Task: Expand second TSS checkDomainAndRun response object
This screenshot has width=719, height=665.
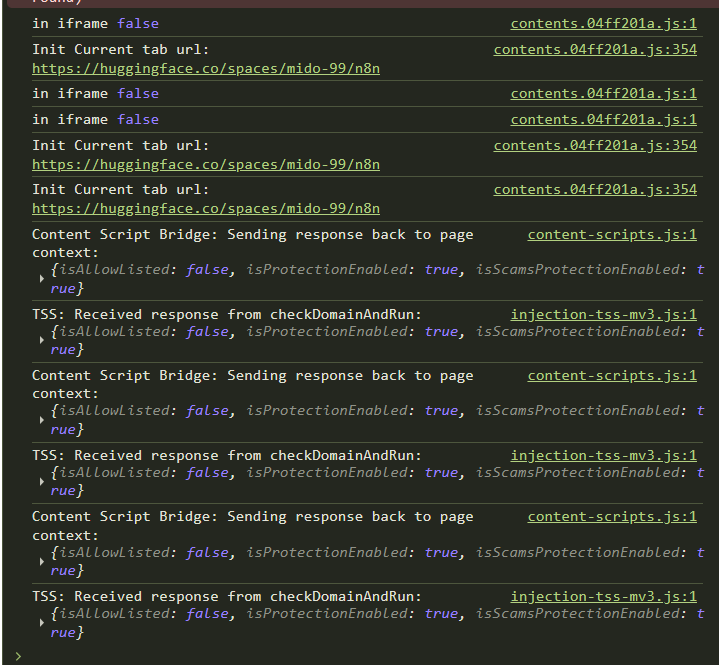Action: 41,482
